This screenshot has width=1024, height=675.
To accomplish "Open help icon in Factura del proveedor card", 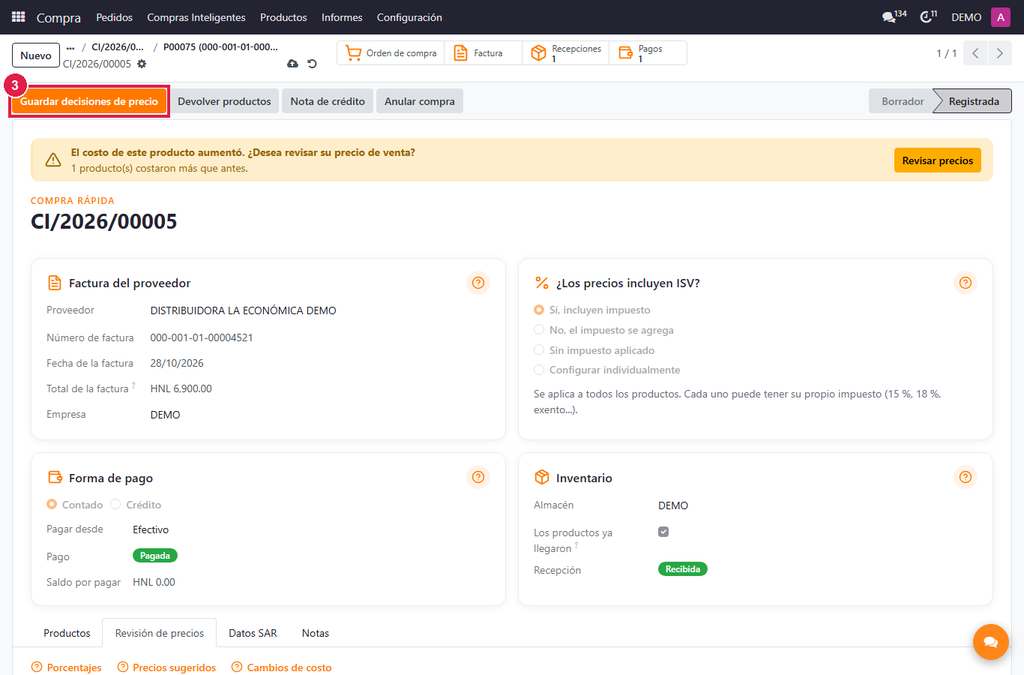I will [478, 283].
